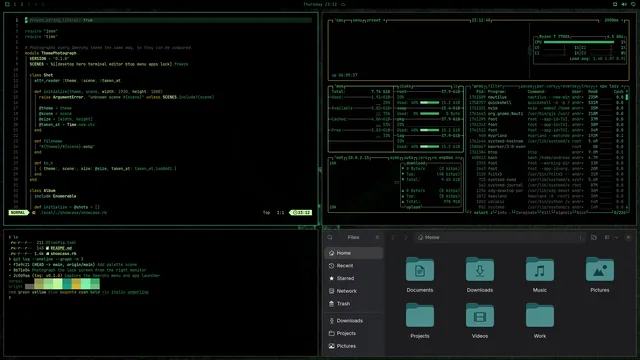Expand the view options chevron in Files
Viewport: 640px width, 360px height.
[616, 237]
